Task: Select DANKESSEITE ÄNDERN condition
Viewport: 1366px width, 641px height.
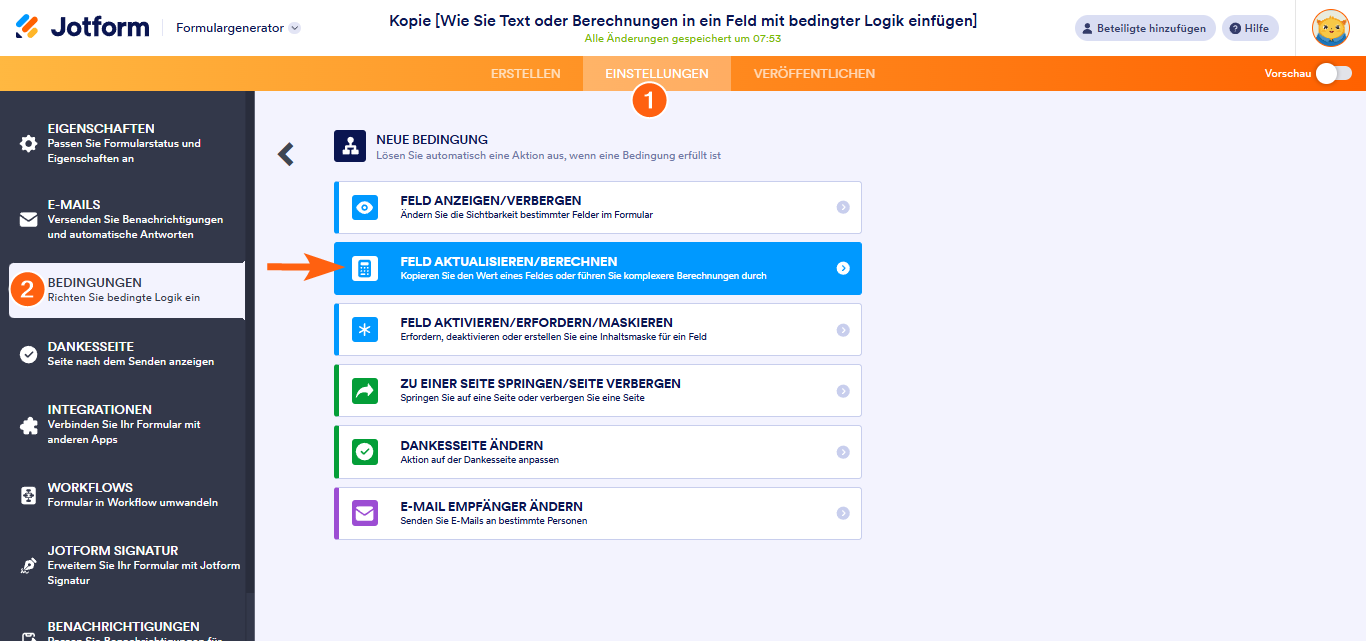Action: [598, 452]
